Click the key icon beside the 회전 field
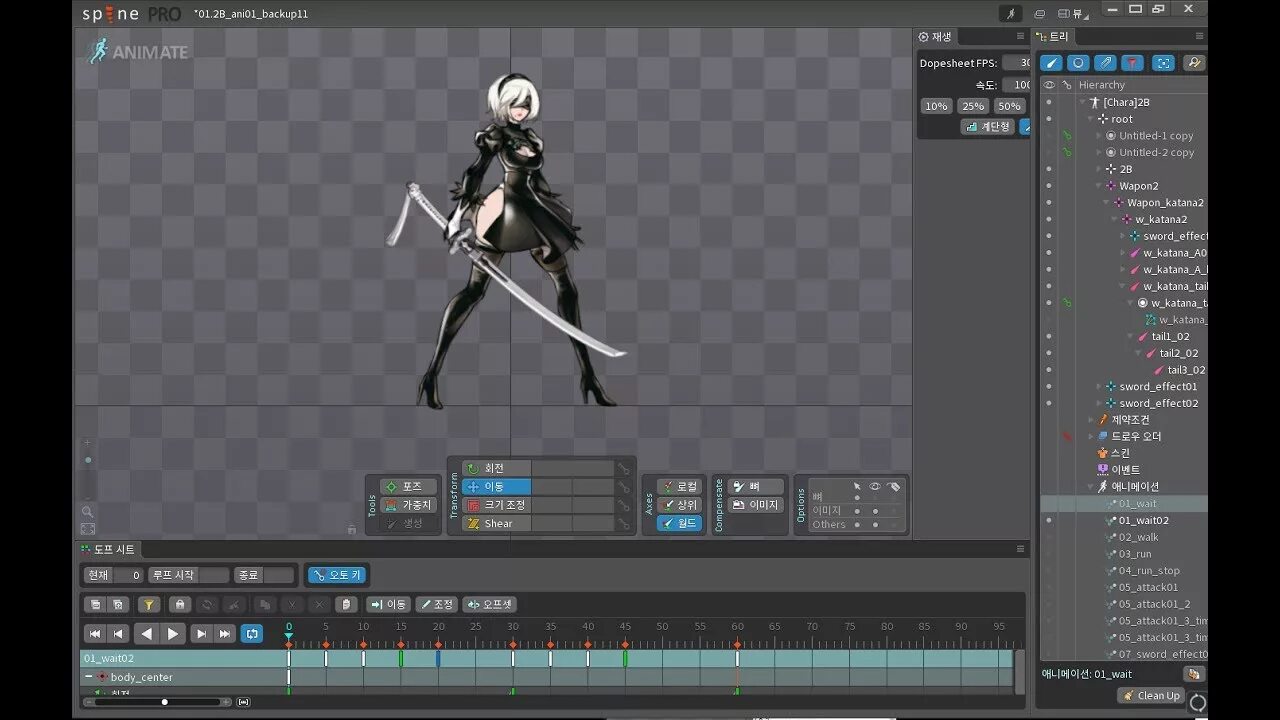1280x720 pixels. click(624, 468)
